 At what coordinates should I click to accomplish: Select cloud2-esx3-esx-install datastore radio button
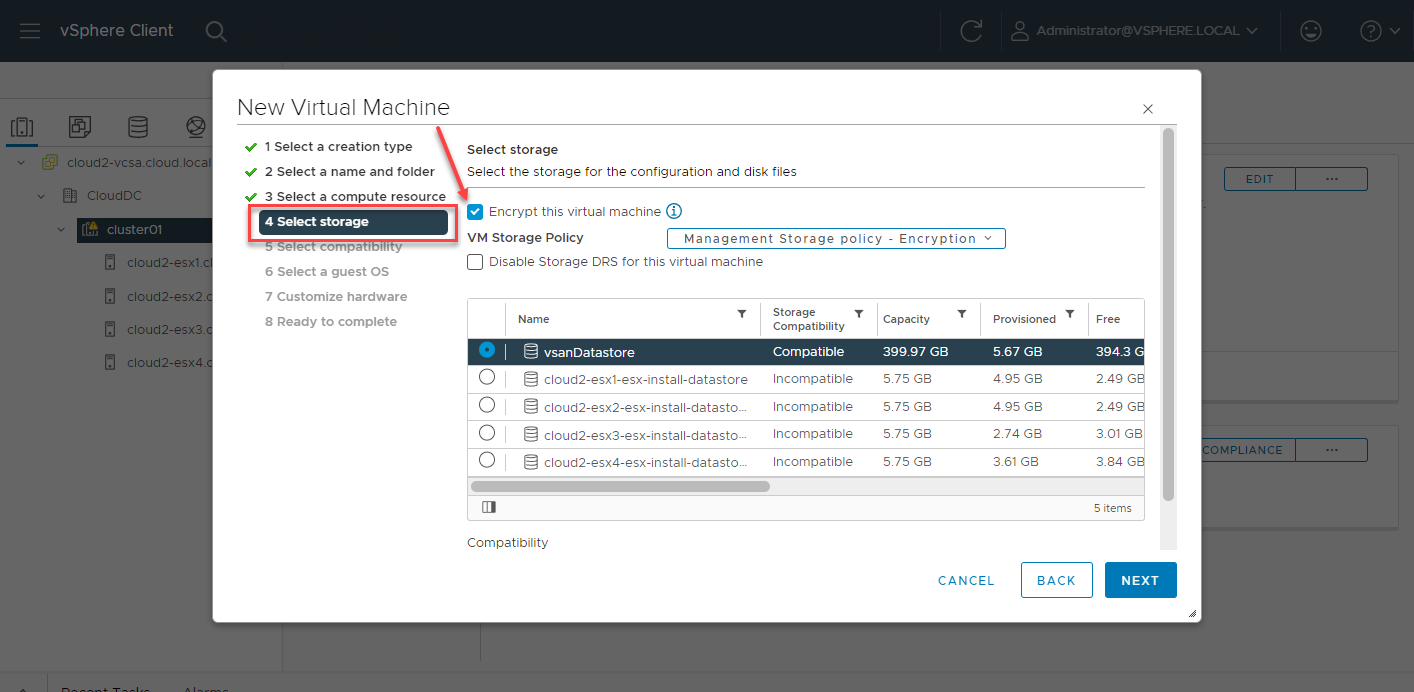[487, 433]
